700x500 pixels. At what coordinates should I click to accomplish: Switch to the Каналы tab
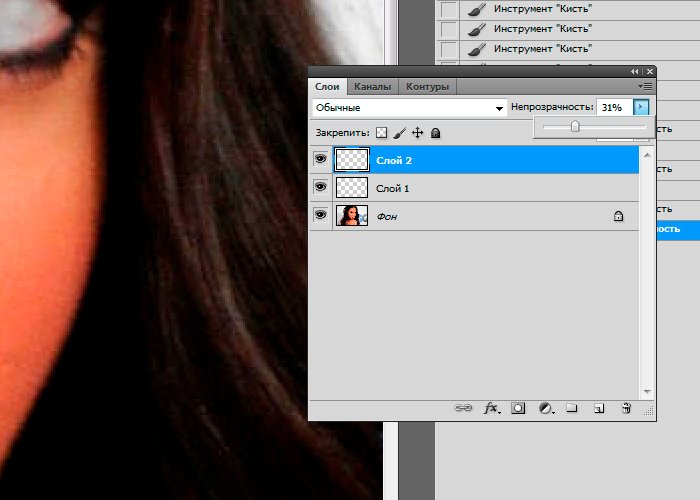[372, 87]
